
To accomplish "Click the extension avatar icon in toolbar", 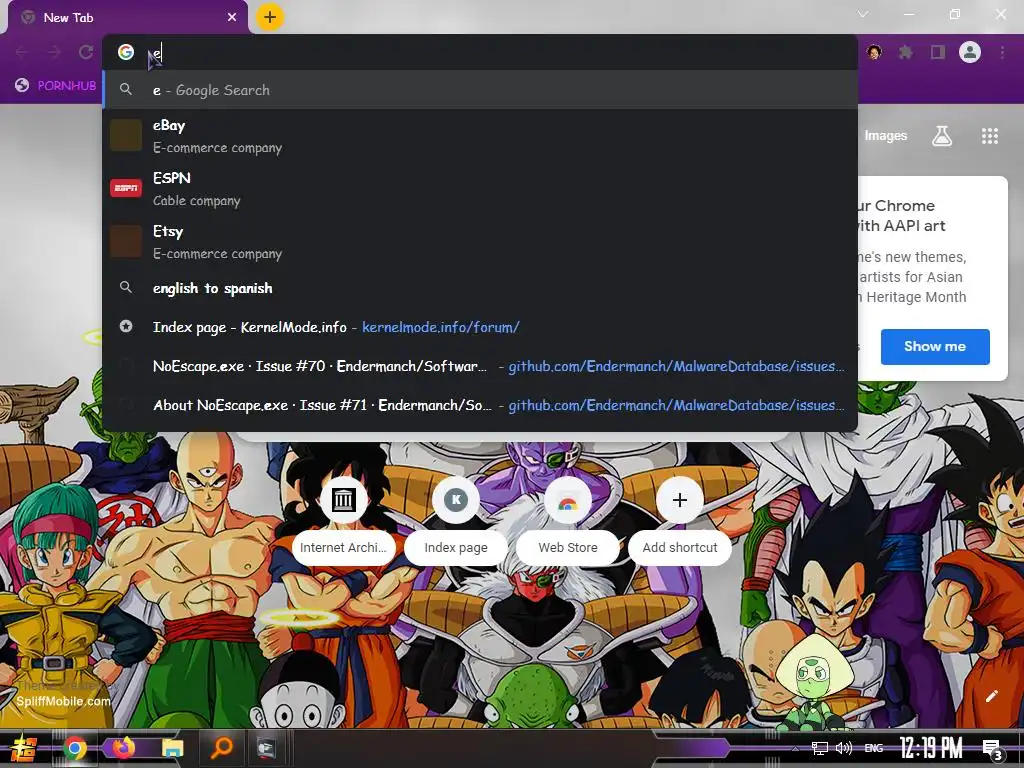I will pyautogui.click(x=874, y=52).
